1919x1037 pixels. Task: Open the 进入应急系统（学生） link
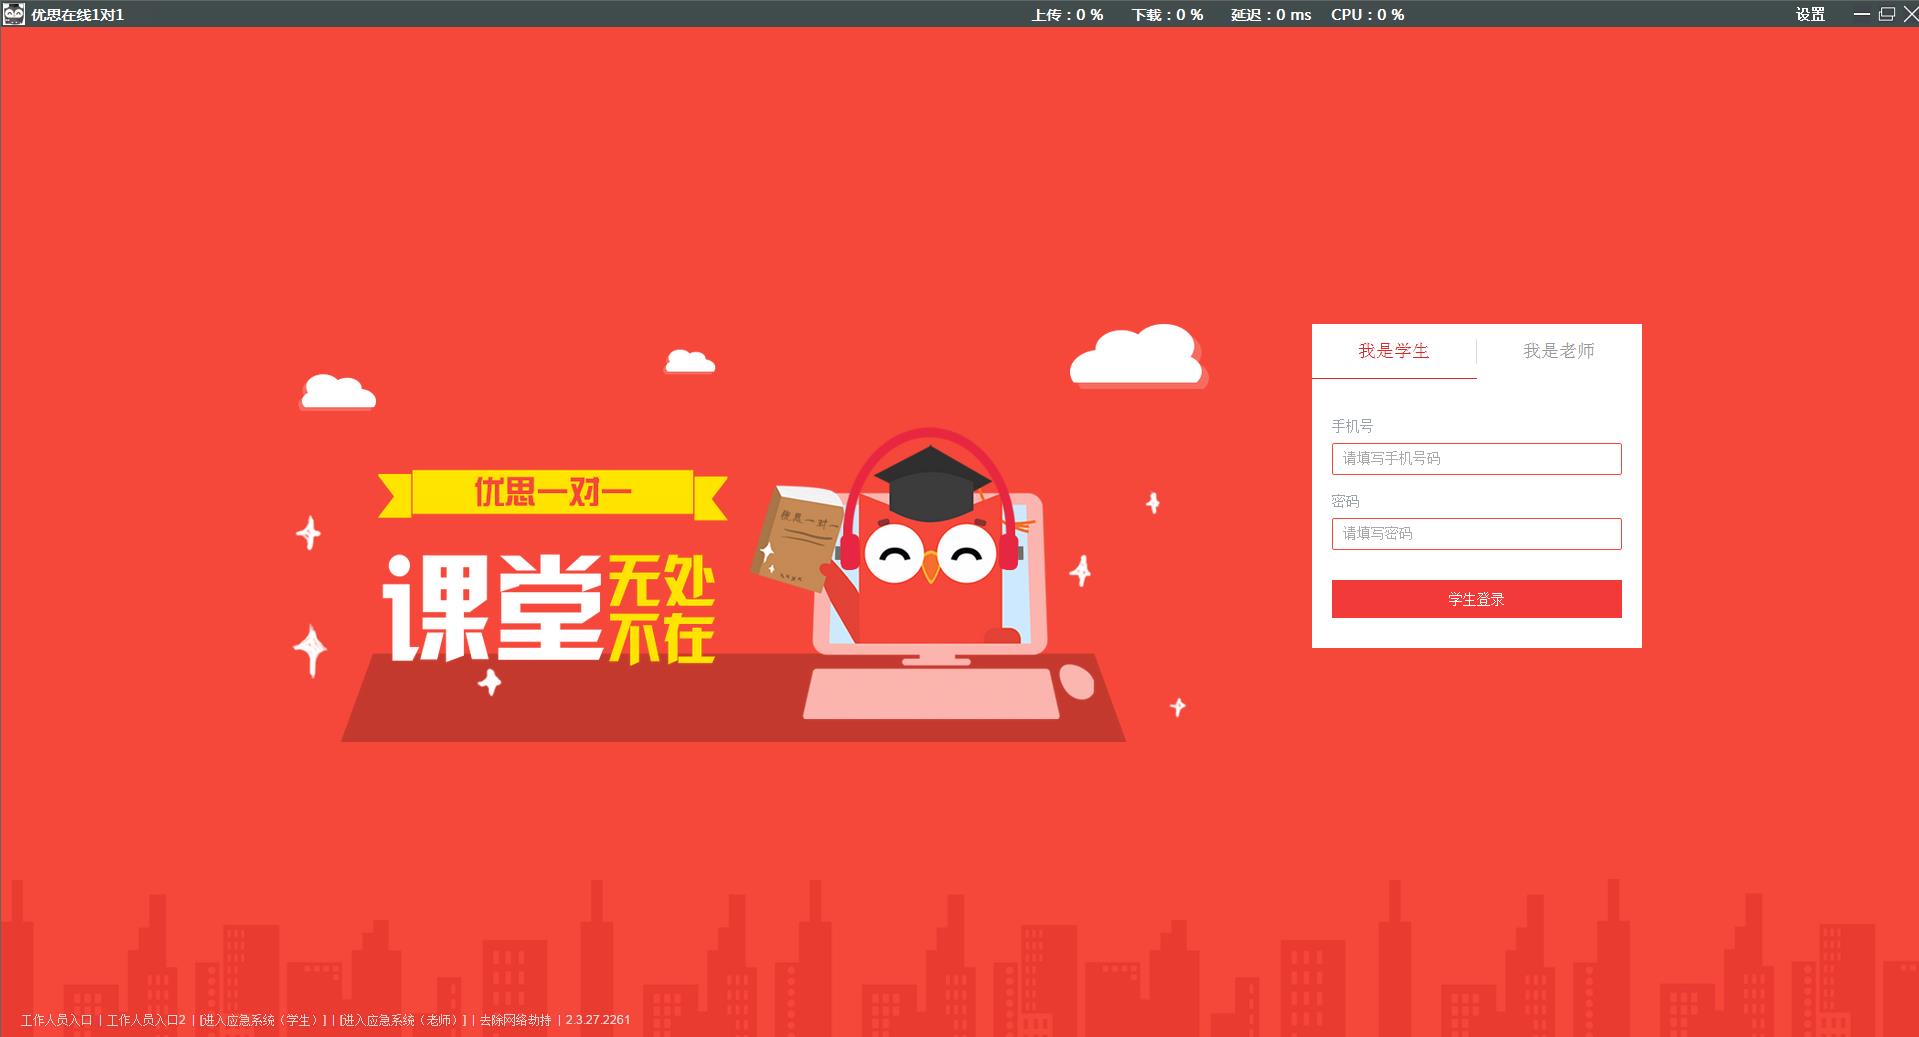click(262, 1020)
